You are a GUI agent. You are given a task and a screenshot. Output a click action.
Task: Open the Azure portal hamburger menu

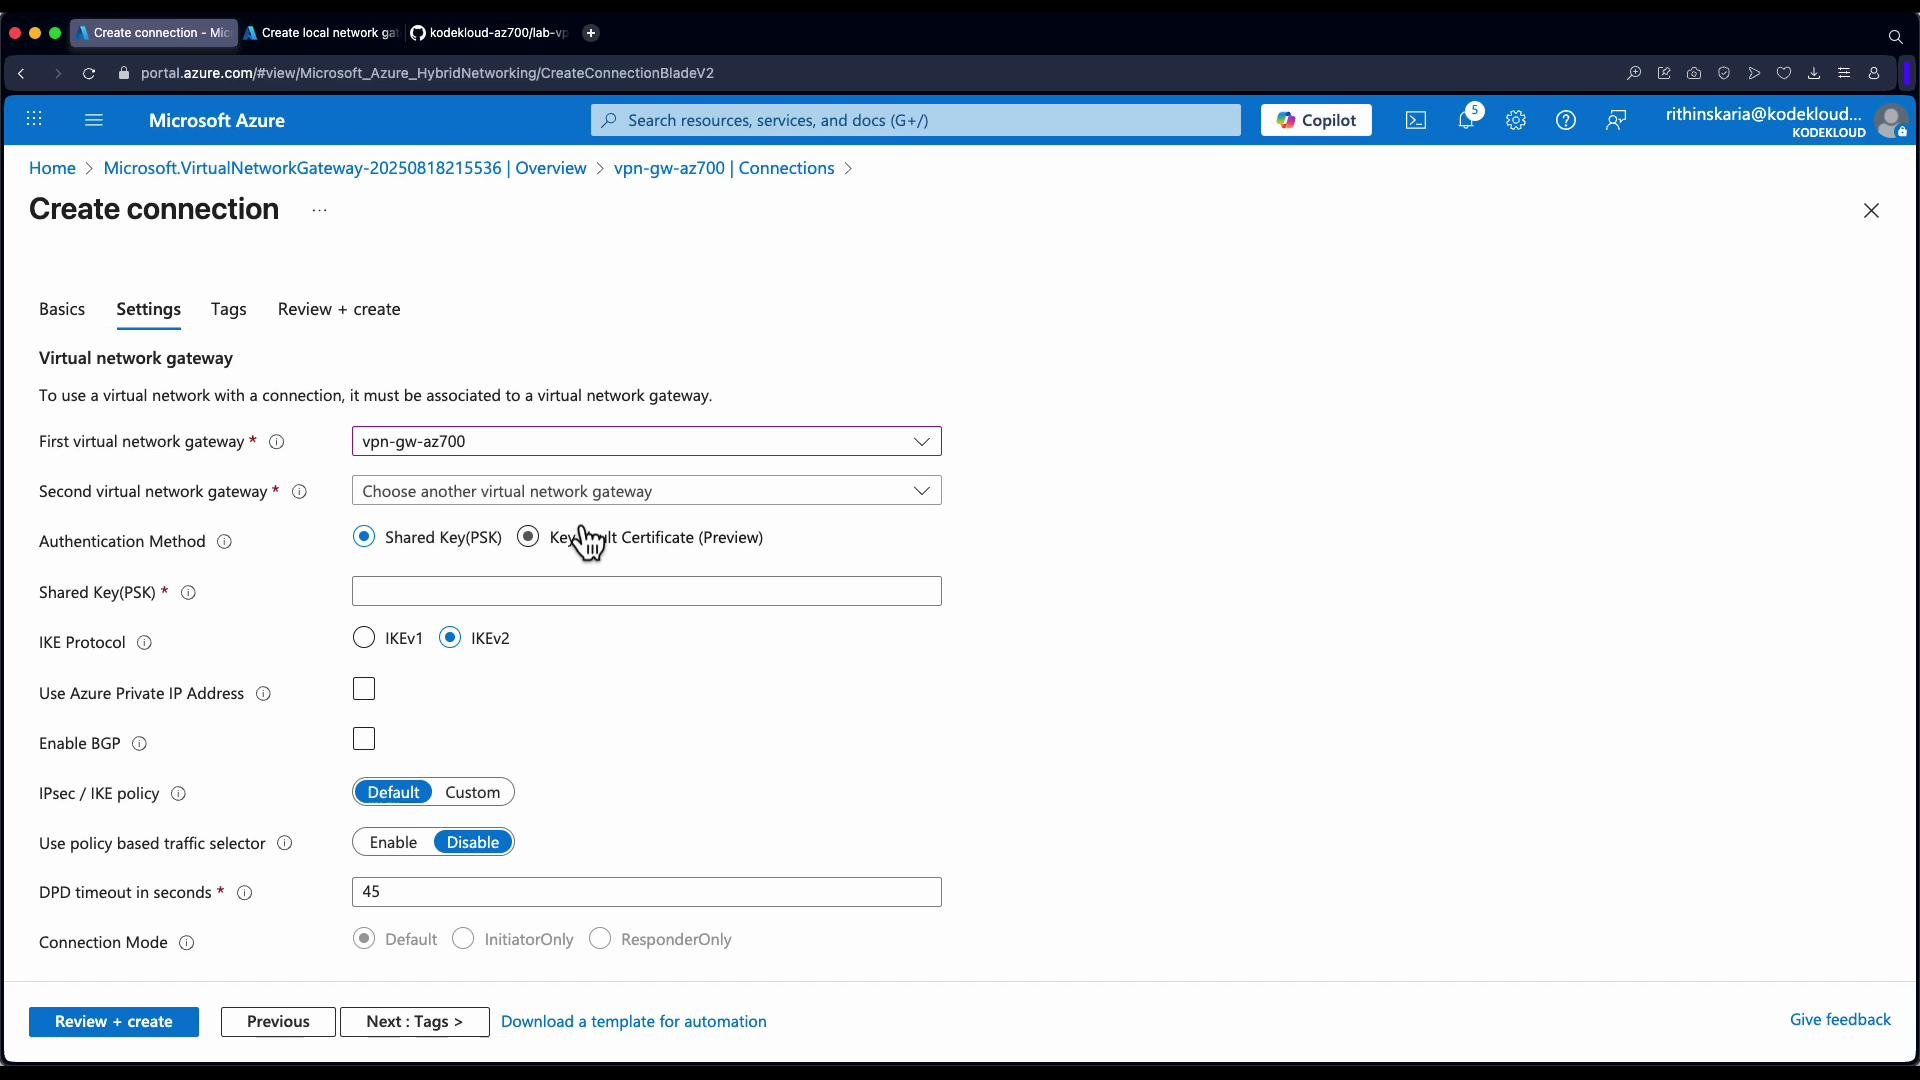94,120
